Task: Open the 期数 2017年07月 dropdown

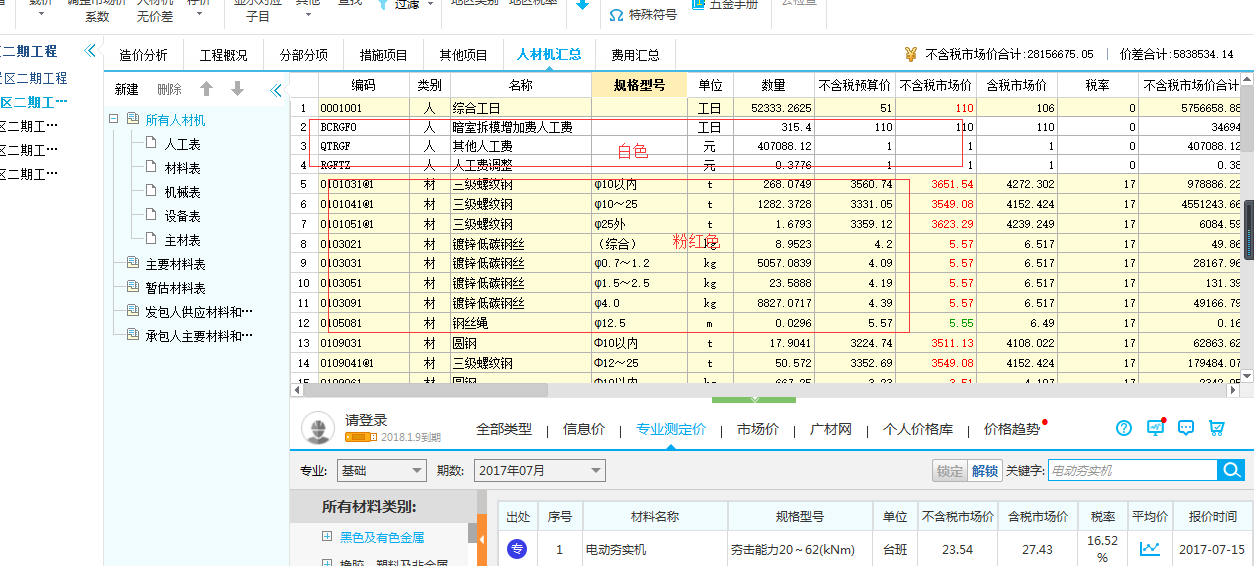Action: click(x=540, y=470)
